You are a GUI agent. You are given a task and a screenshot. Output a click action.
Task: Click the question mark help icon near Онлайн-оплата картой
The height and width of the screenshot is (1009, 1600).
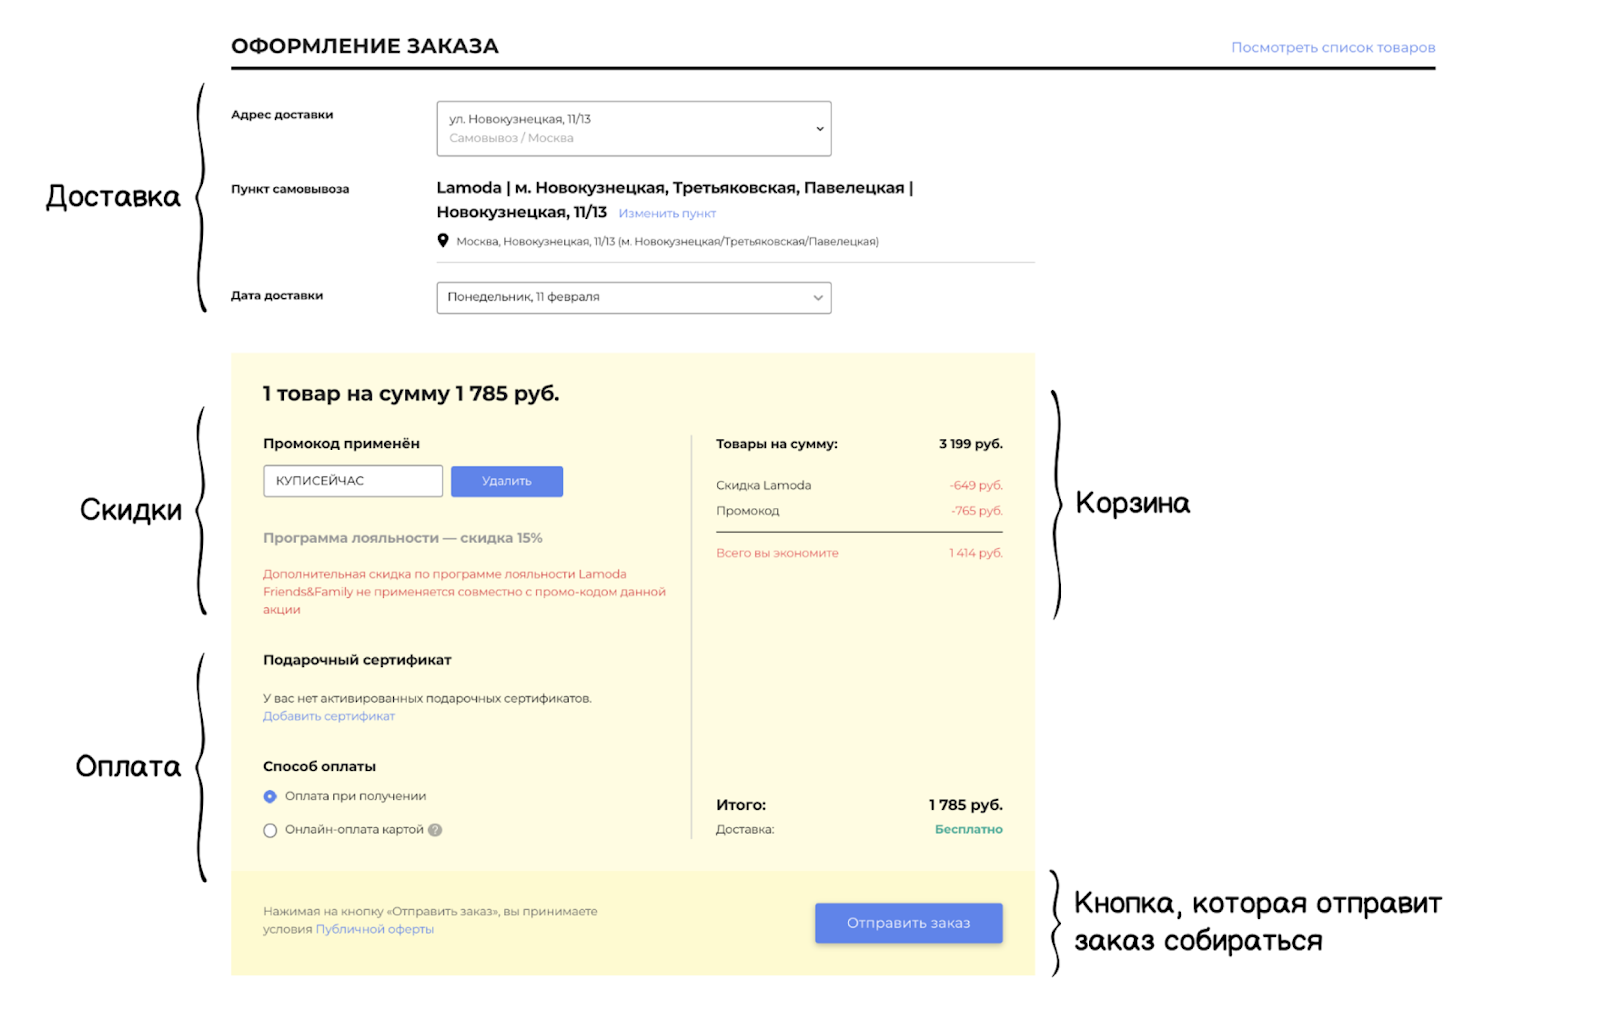coord(435,830)
